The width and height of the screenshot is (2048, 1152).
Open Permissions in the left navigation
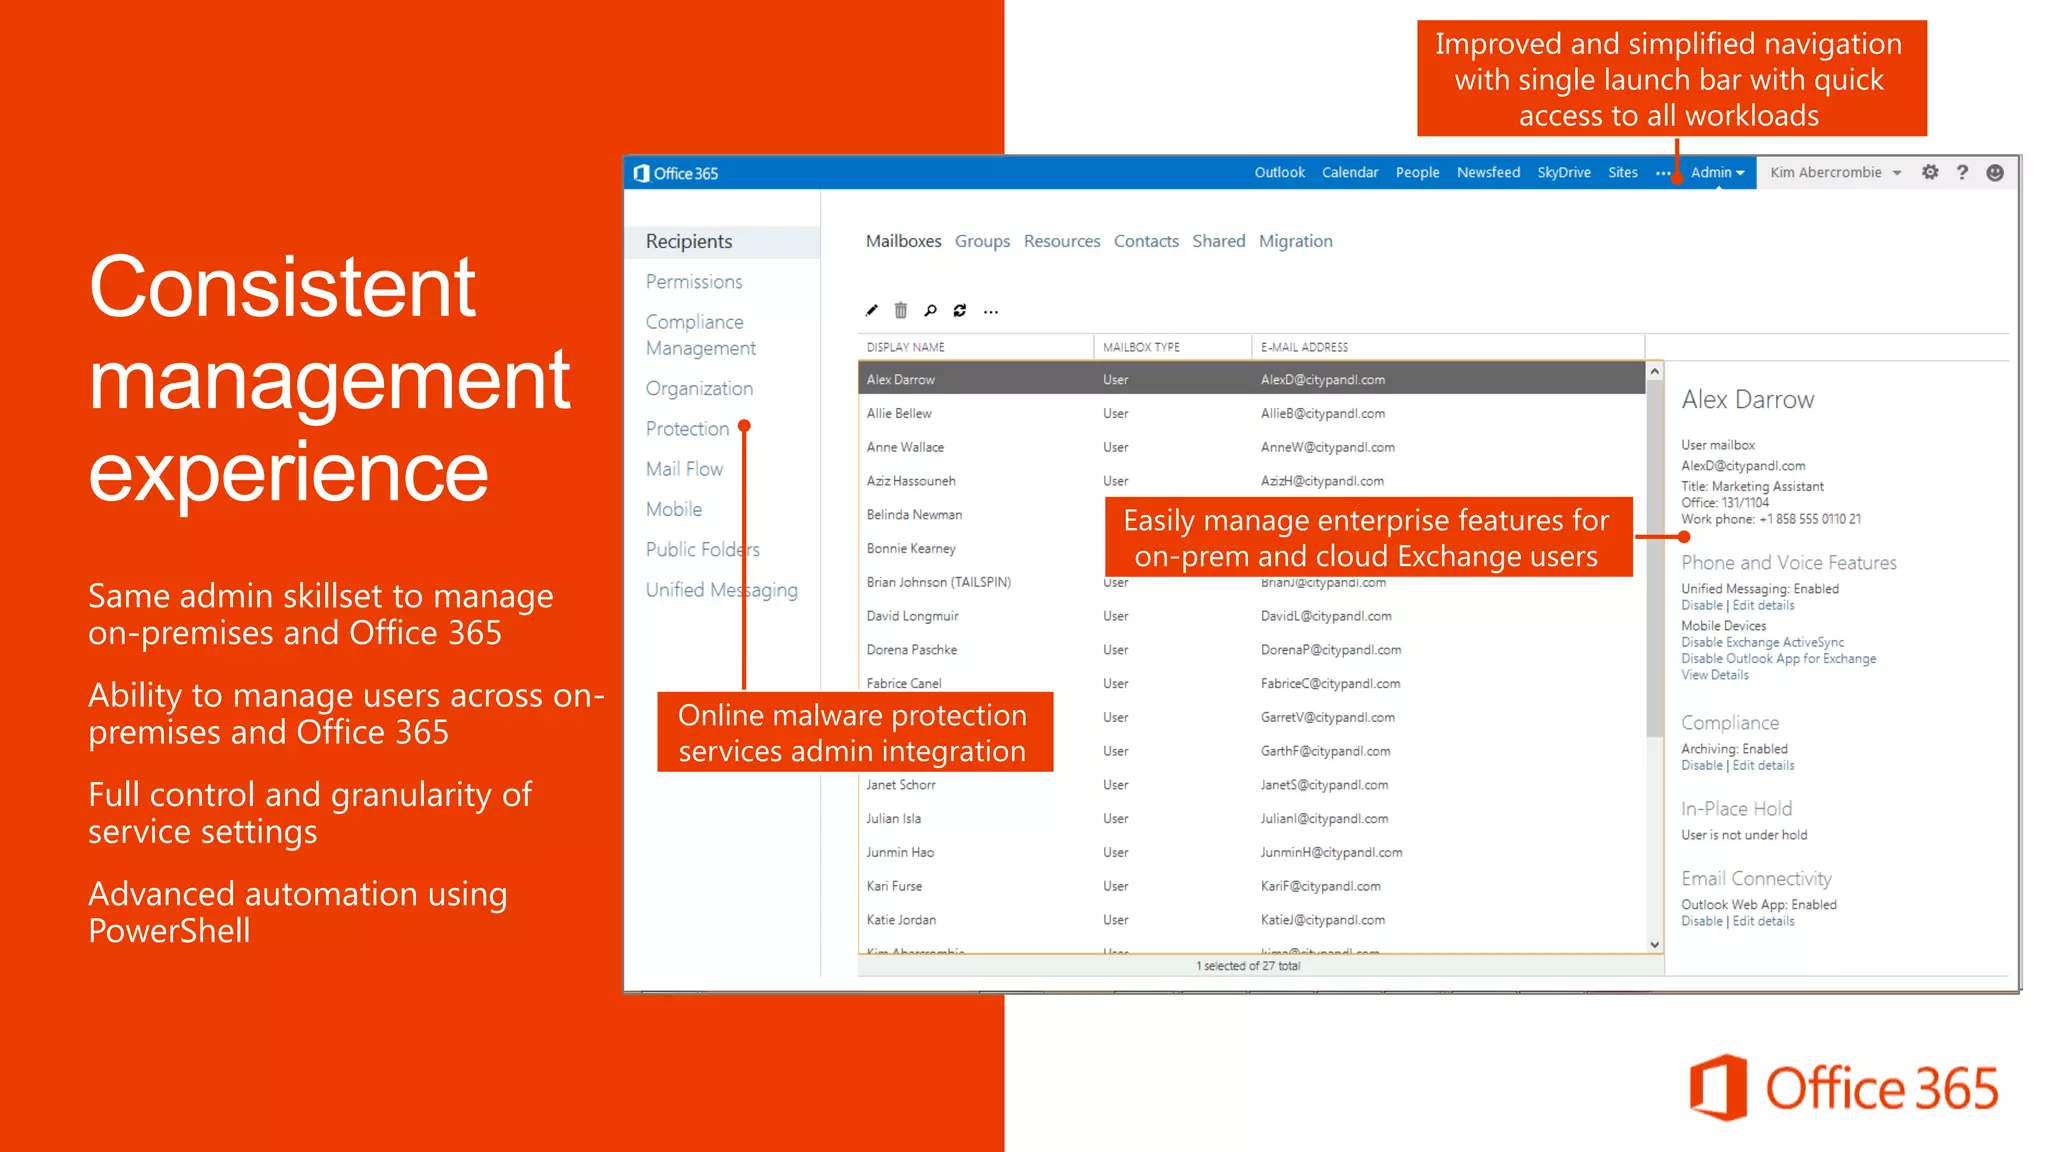click(x=694, y=282)
